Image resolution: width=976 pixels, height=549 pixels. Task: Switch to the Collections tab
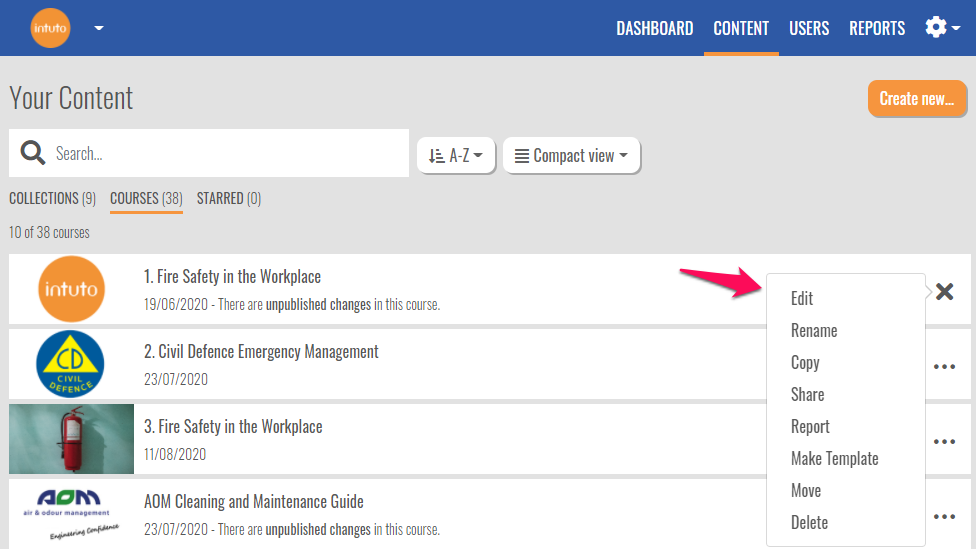(52, 198)
